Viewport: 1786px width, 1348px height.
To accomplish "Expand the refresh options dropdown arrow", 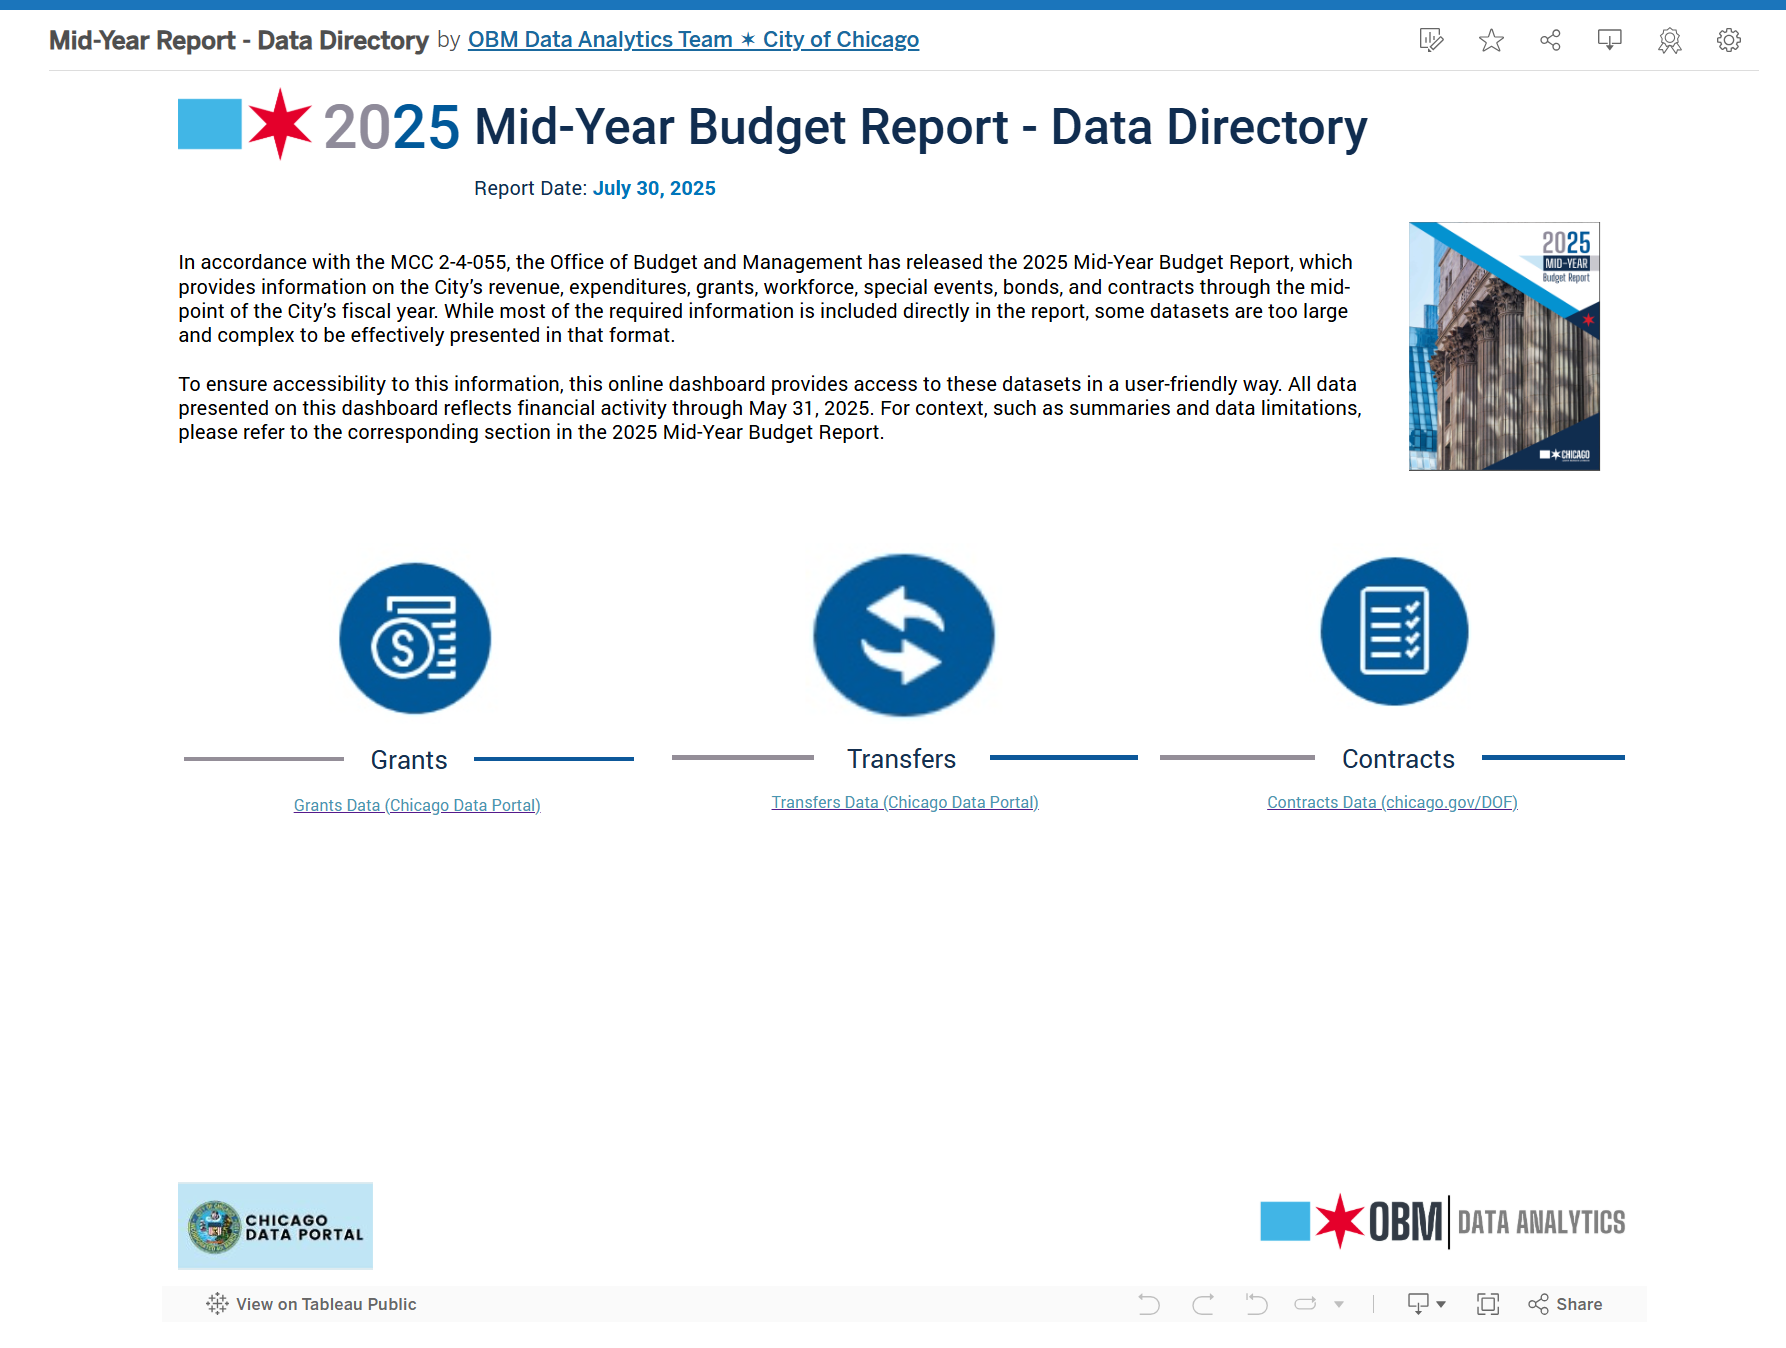I will coord(1339,1304).
